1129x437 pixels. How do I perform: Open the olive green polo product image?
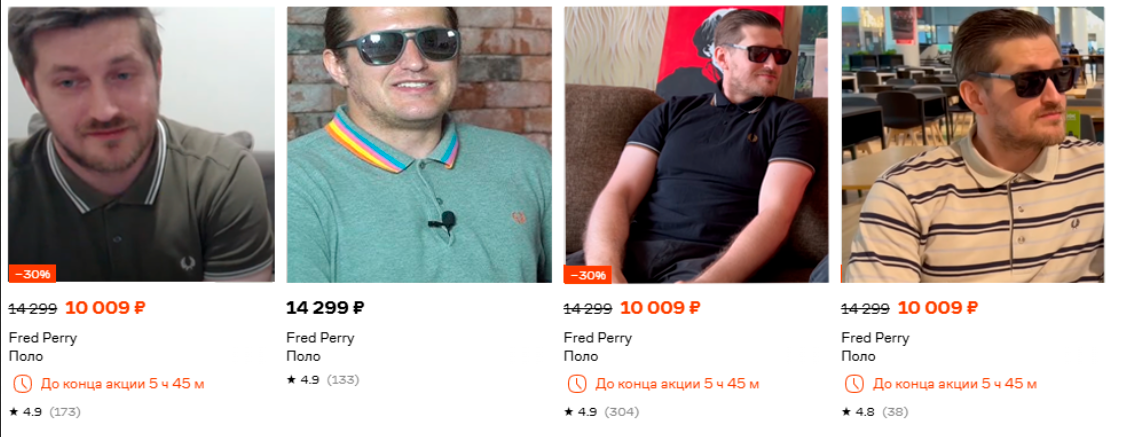[x=141, y=145]
